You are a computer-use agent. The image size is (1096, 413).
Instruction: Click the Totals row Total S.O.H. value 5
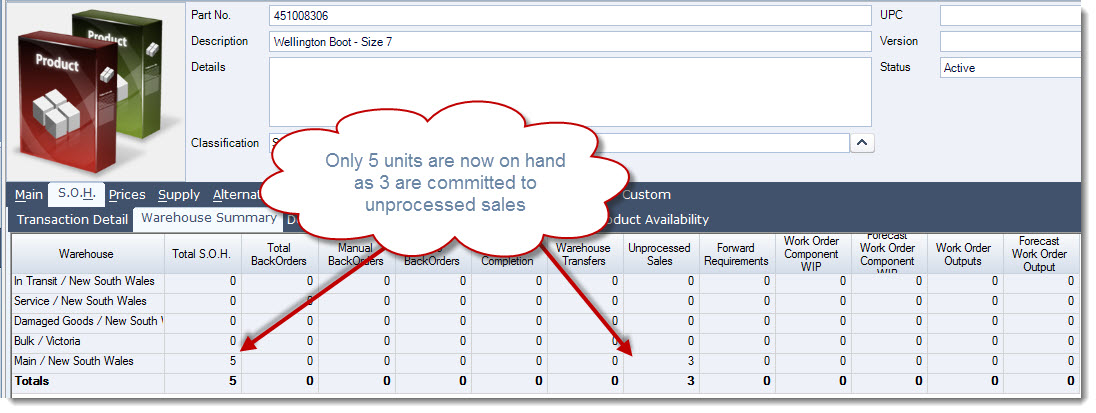[232, 382]
